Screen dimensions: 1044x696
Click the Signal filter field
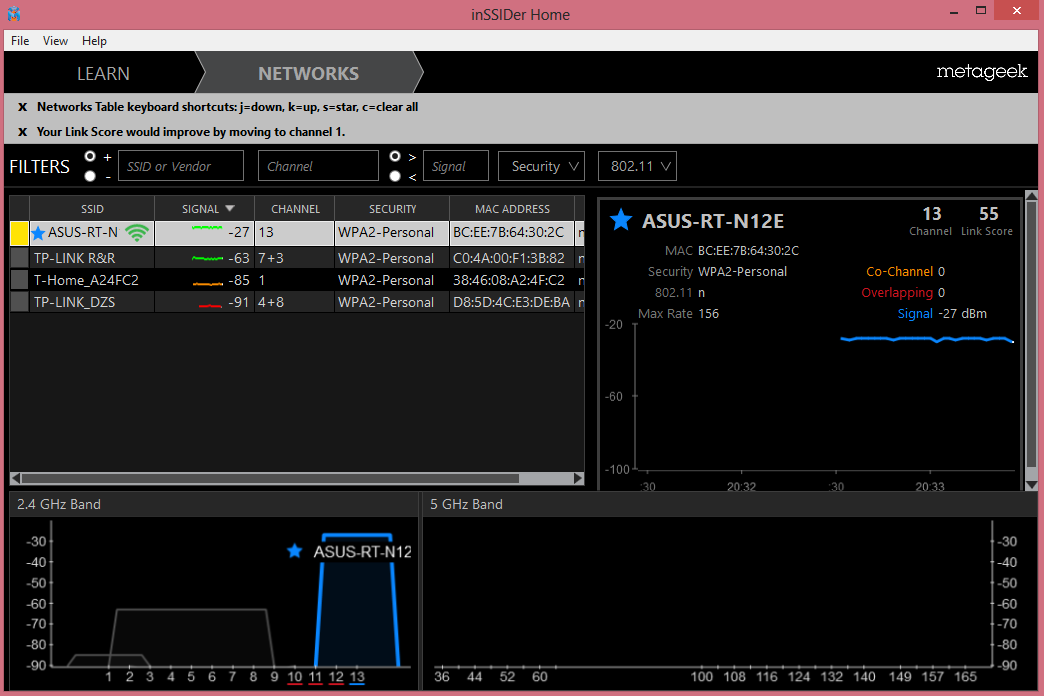coord(455,166)
